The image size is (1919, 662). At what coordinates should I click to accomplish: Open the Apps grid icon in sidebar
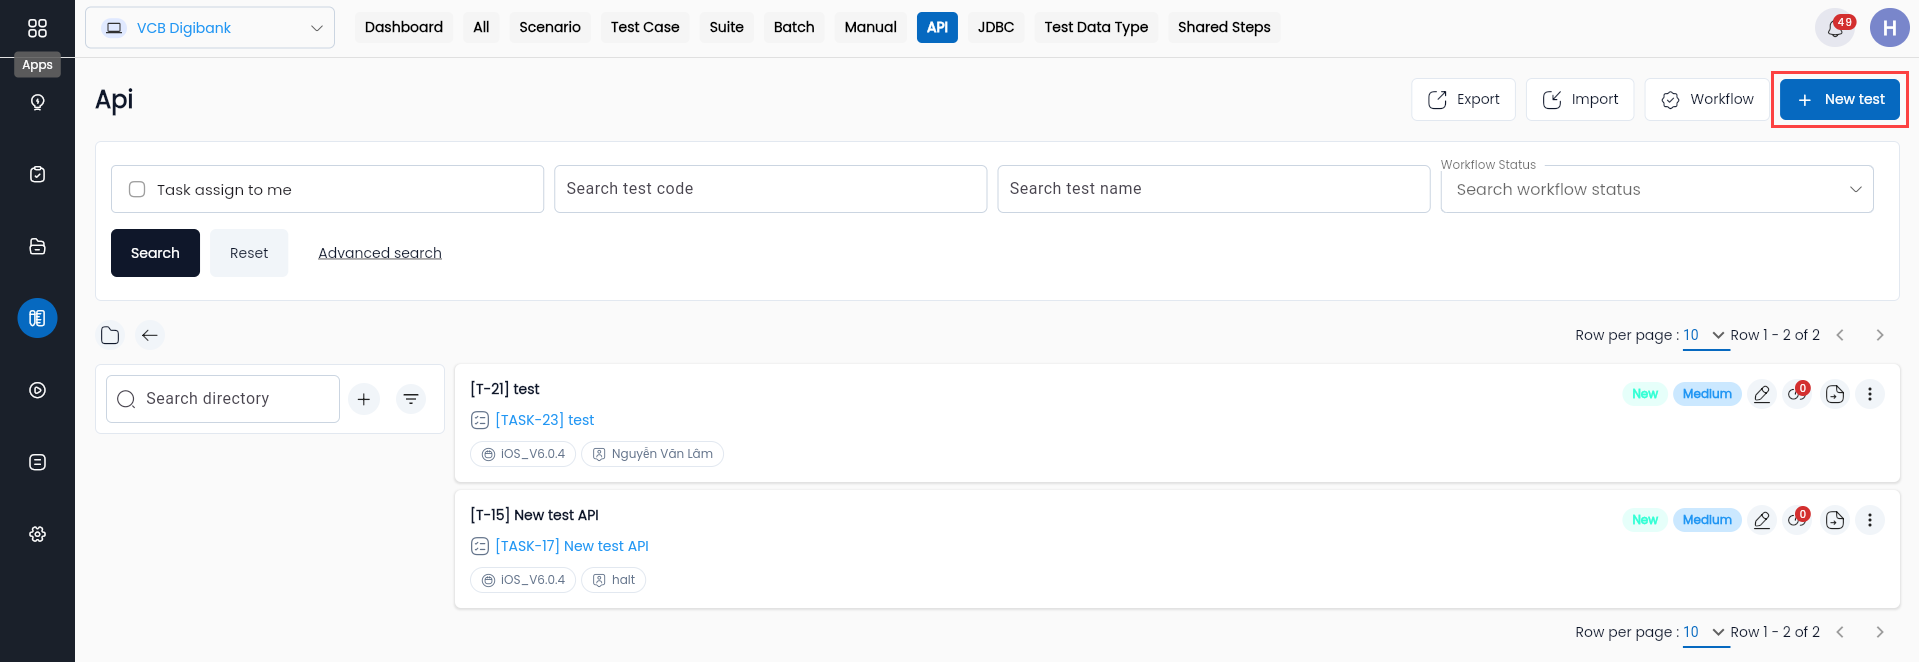(37, 28)
